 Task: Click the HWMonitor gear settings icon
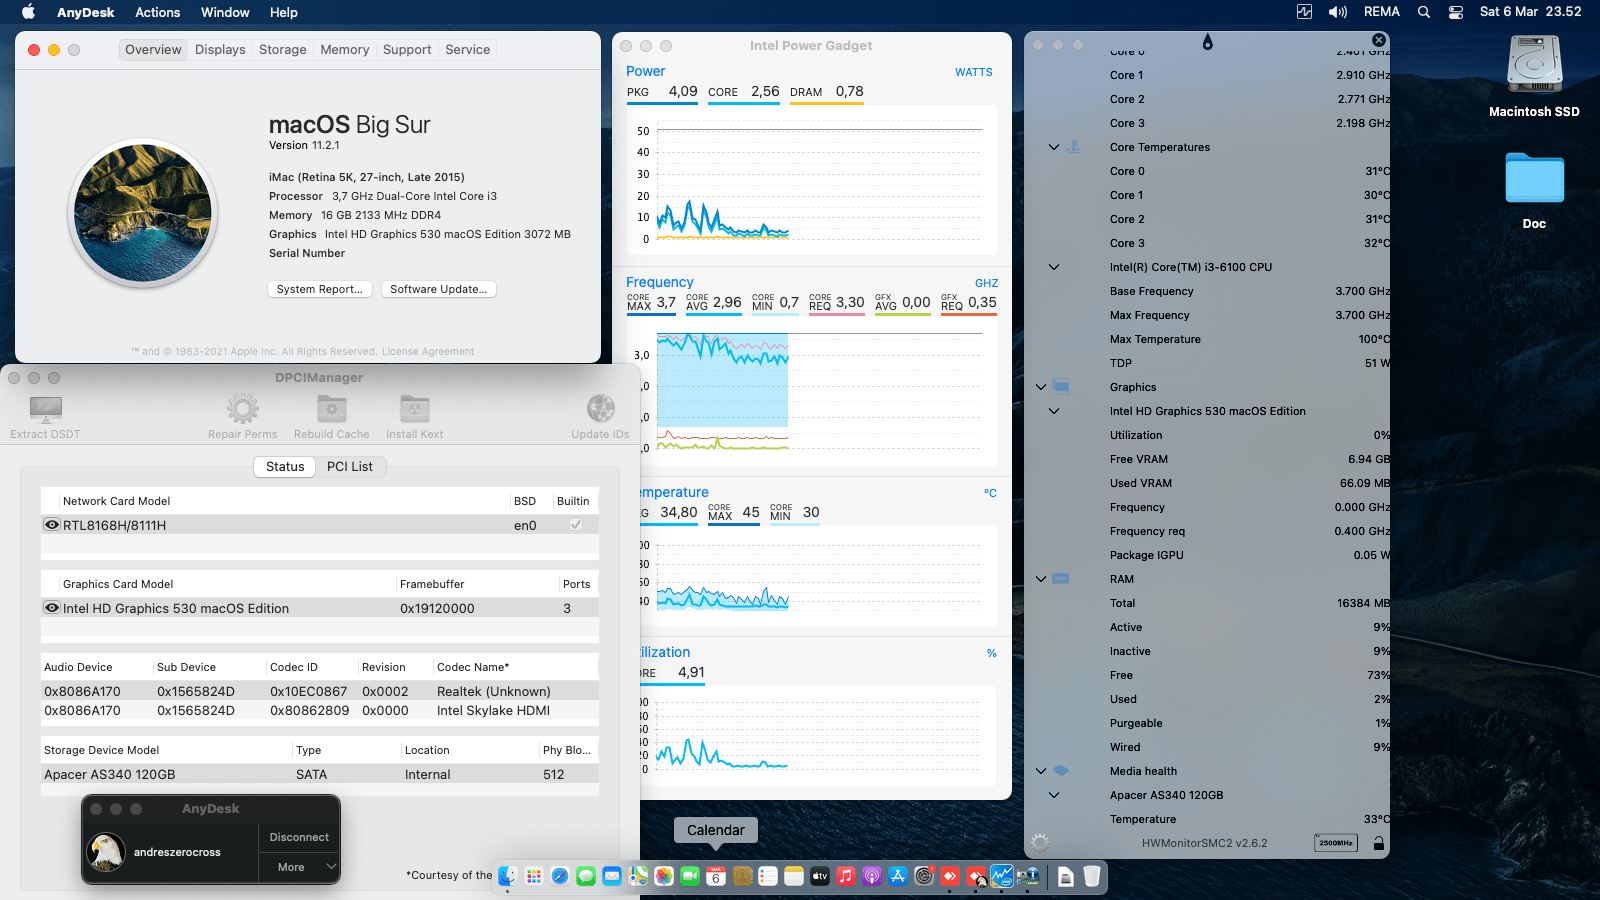(1040, 843)
